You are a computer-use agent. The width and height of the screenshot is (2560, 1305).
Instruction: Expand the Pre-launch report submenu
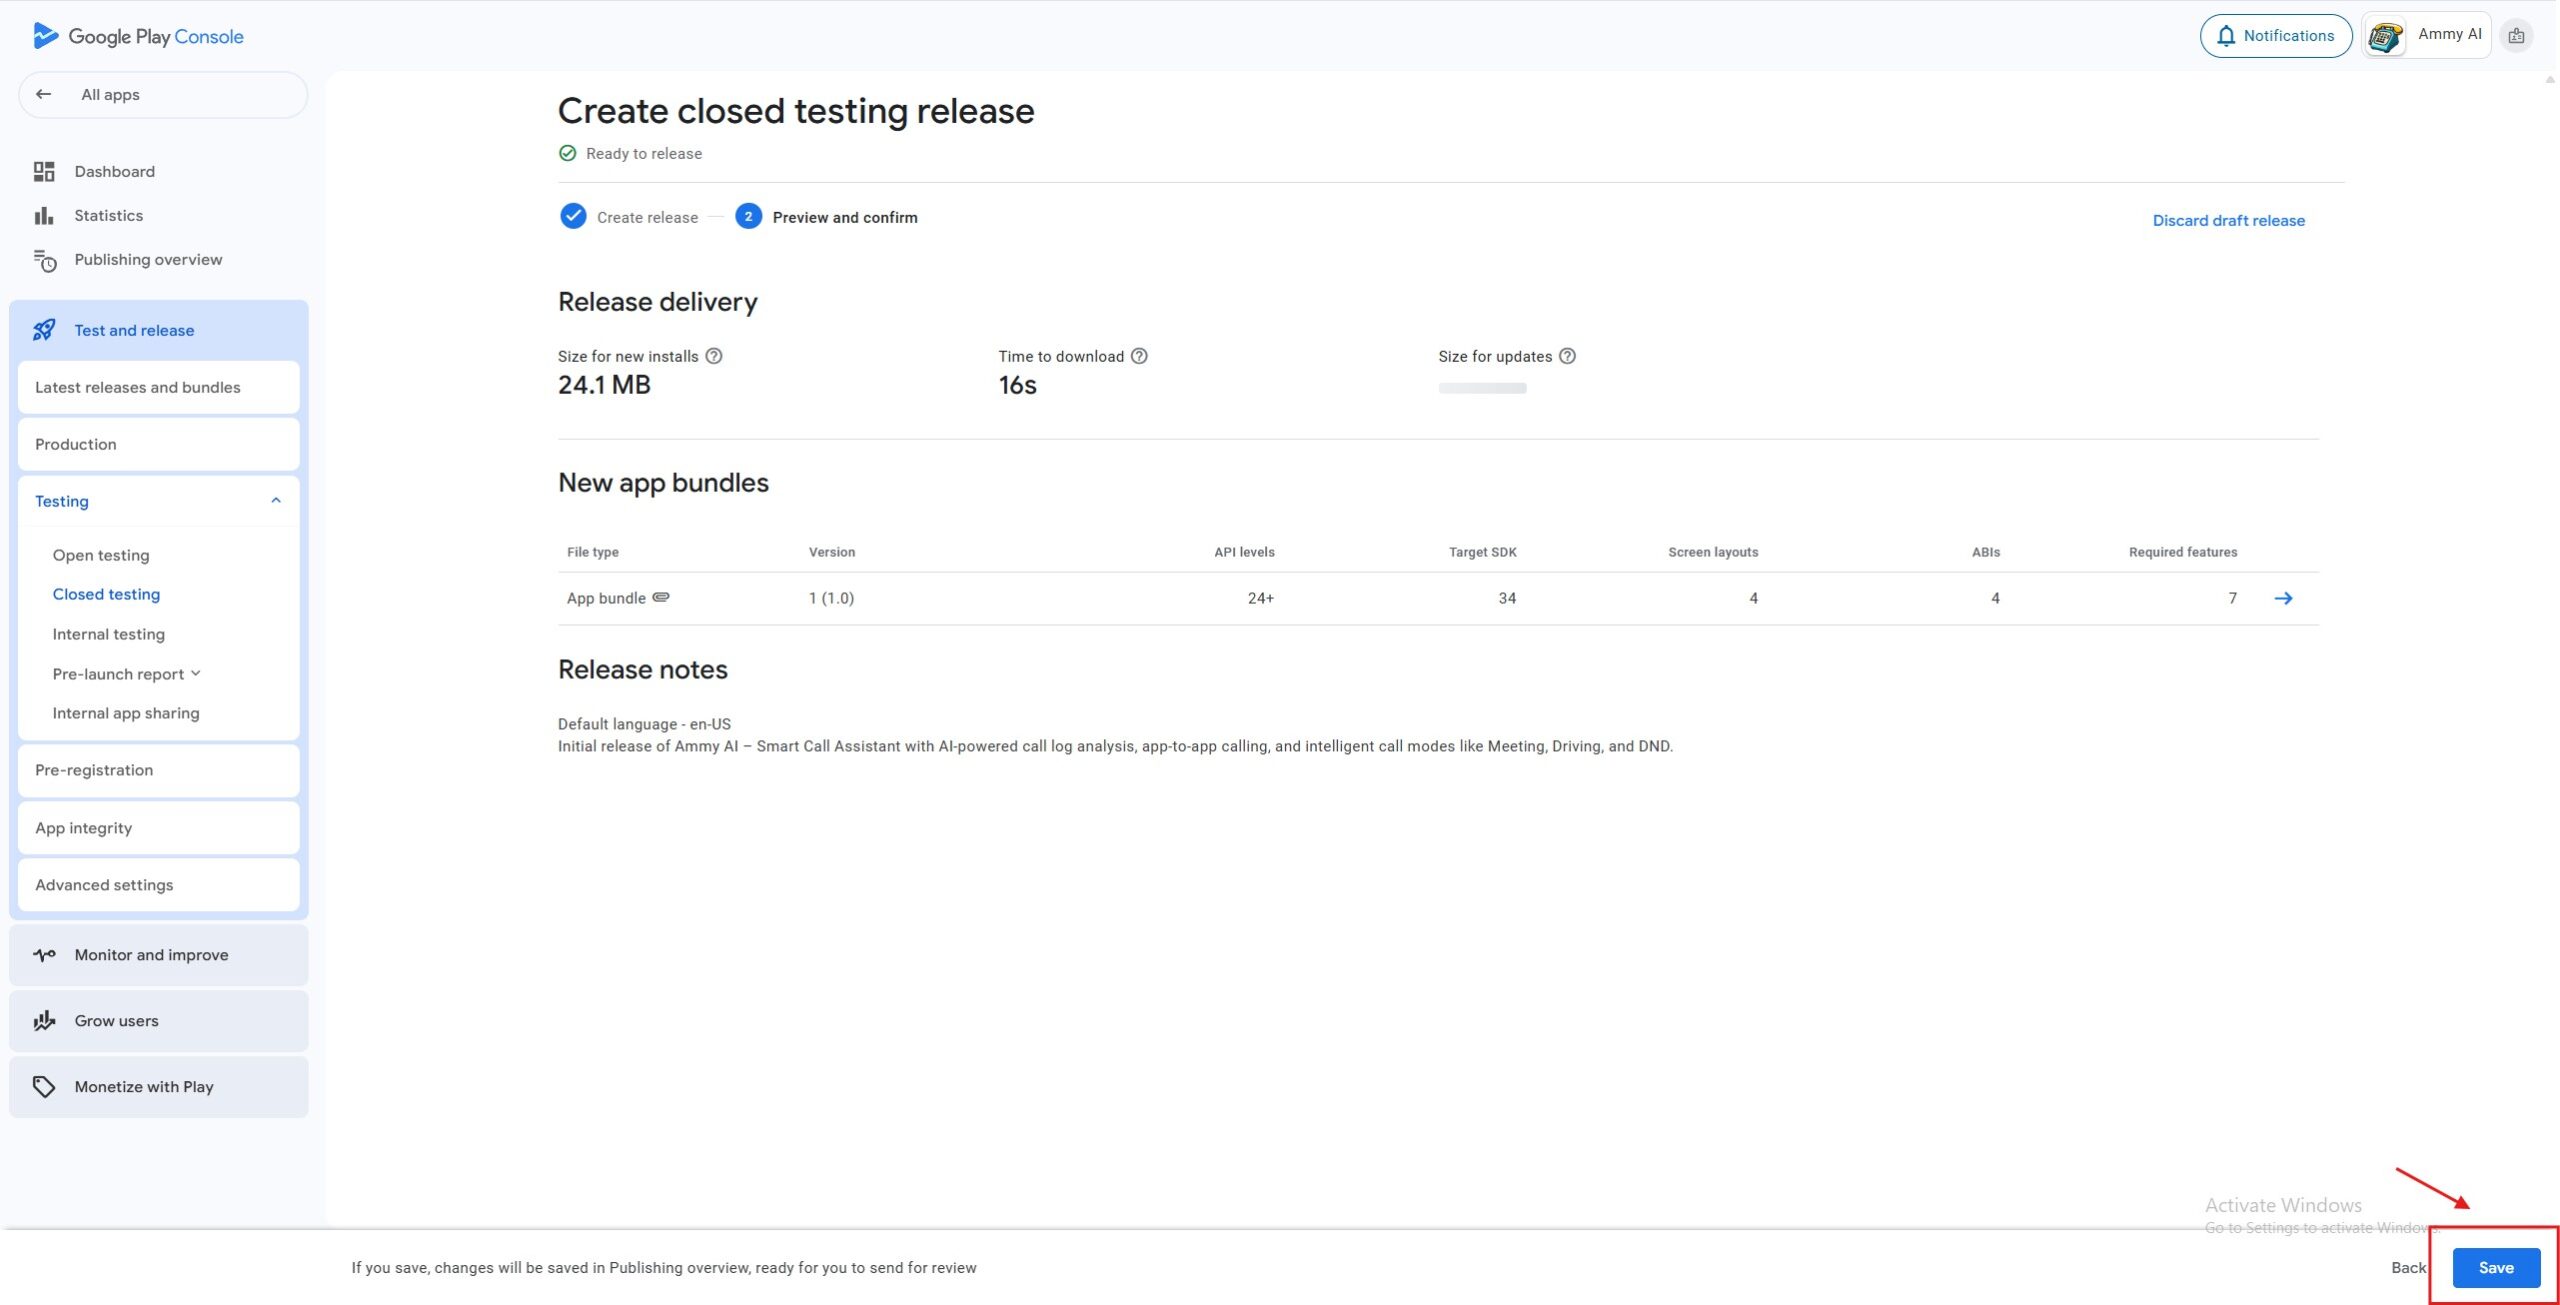coord(196,673)
